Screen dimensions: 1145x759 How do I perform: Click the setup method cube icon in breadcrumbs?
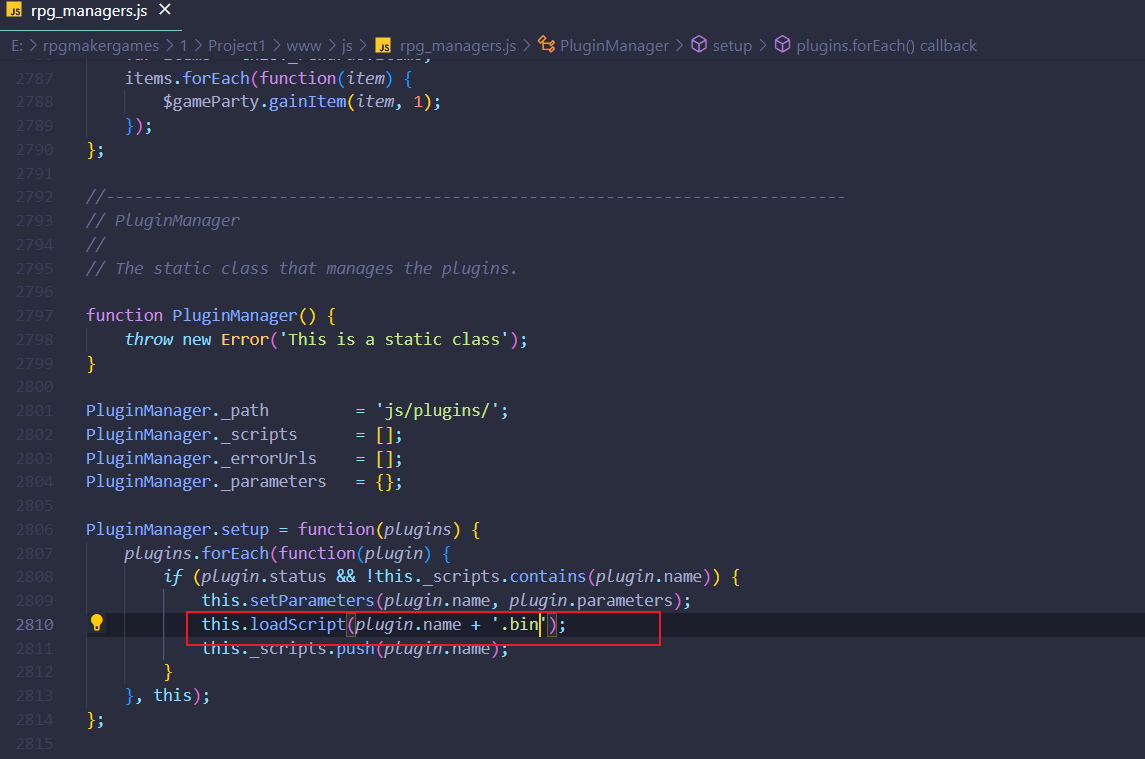pos(698,45)
